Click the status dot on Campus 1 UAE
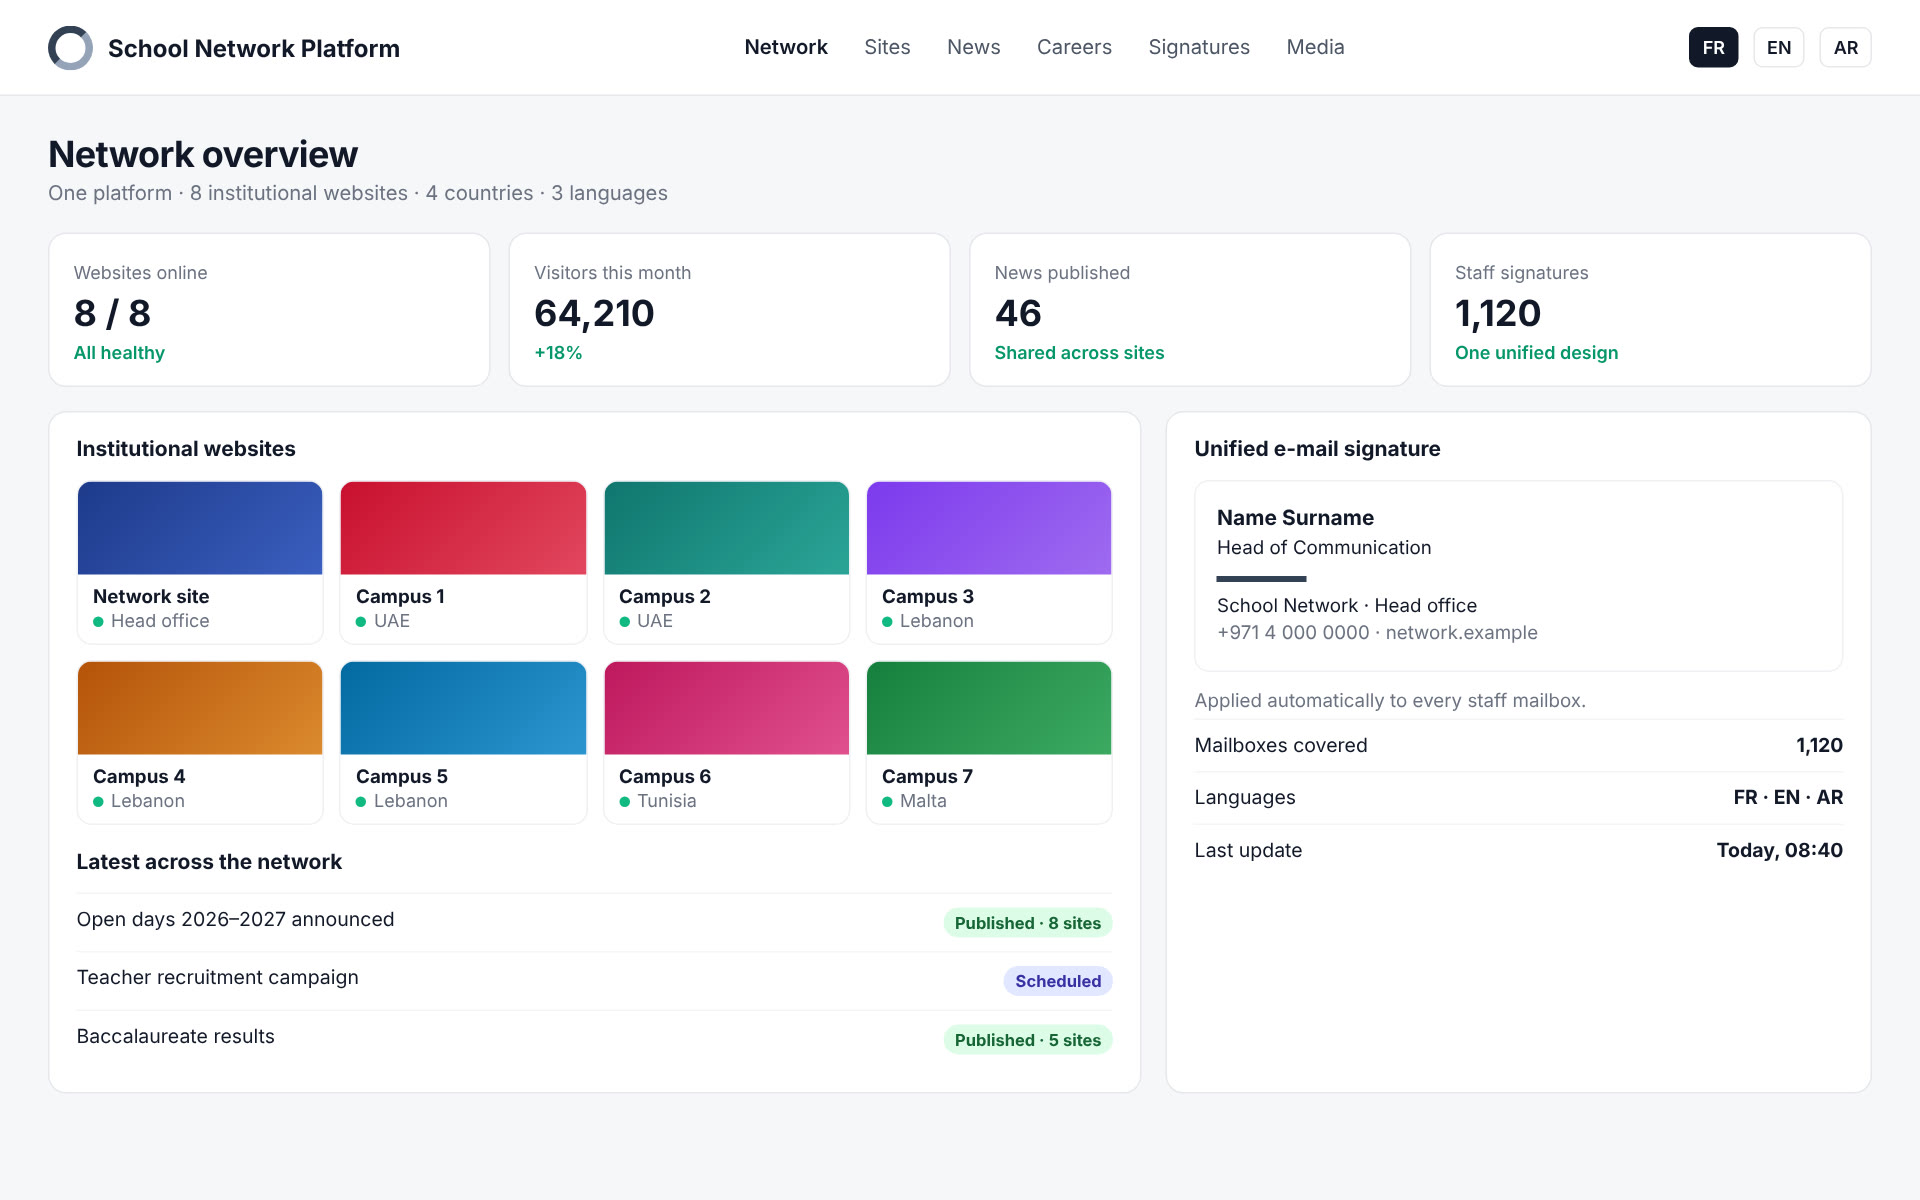 (x=361, y=622)
